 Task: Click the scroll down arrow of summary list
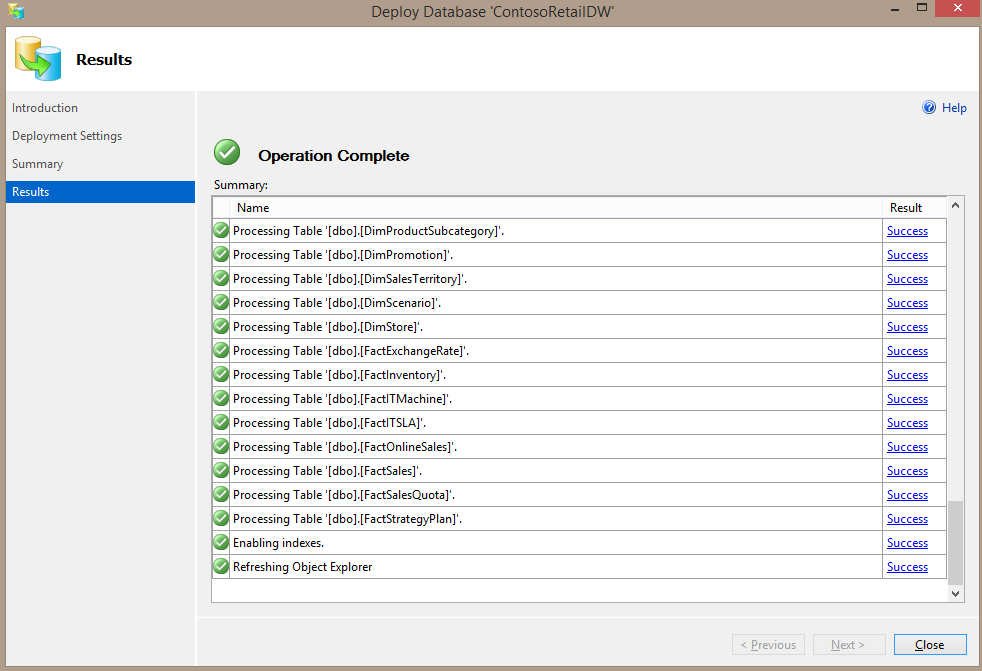[955, 593]
